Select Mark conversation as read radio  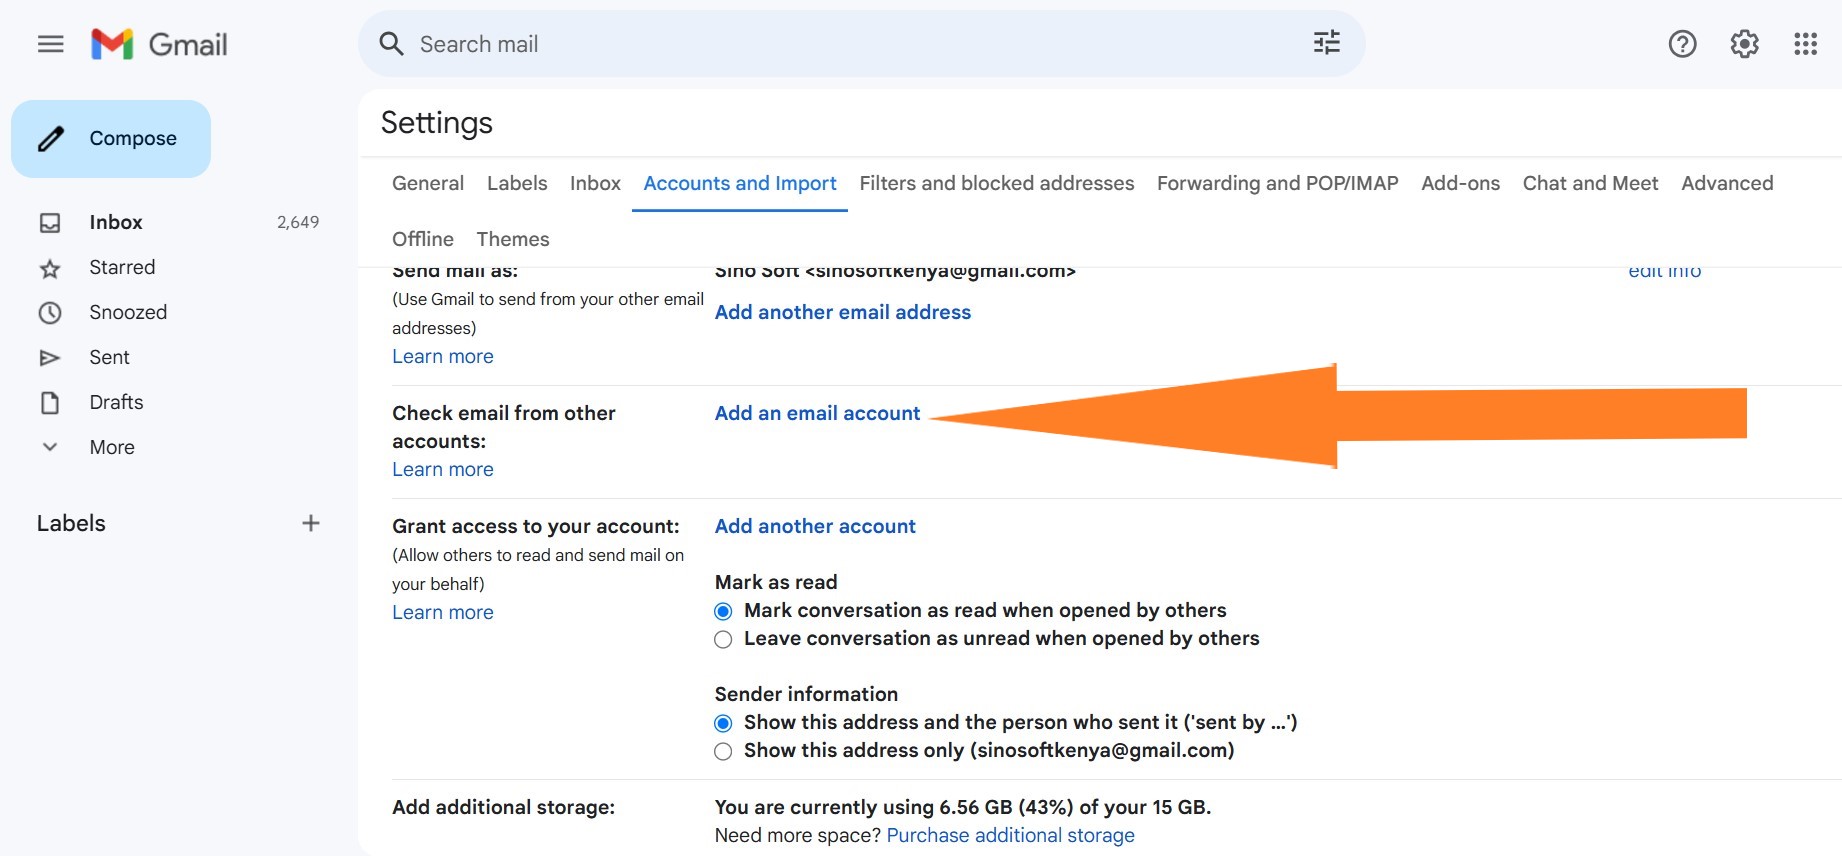click(x=723, y=611)
